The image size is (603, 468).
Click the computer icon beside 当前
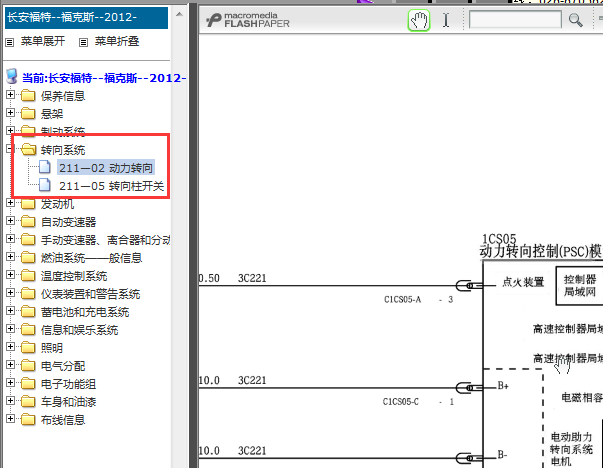(12, 77)
